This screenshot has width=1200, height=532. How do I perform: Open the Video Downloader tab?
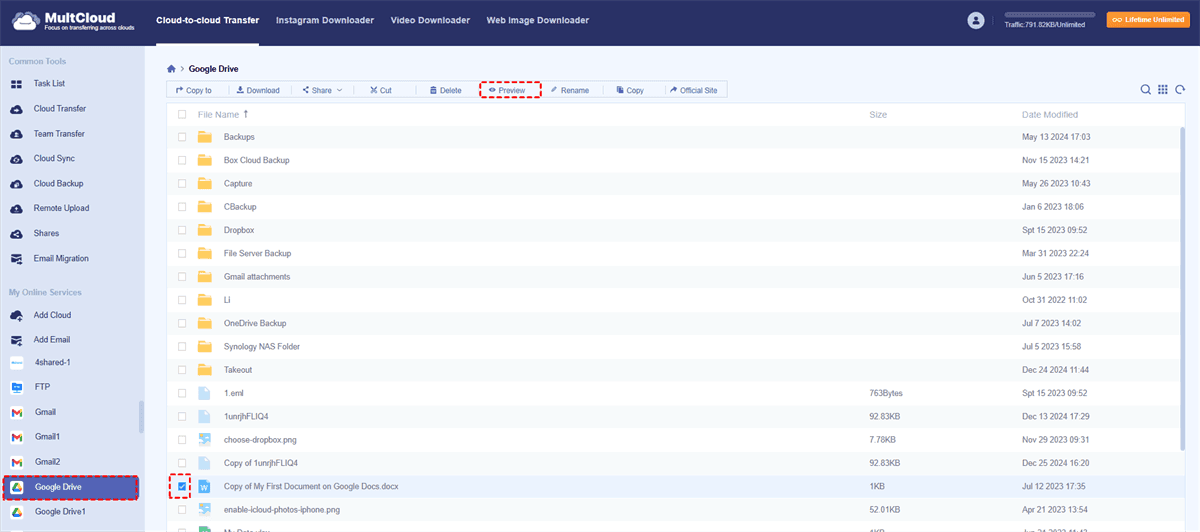point(430,20)
